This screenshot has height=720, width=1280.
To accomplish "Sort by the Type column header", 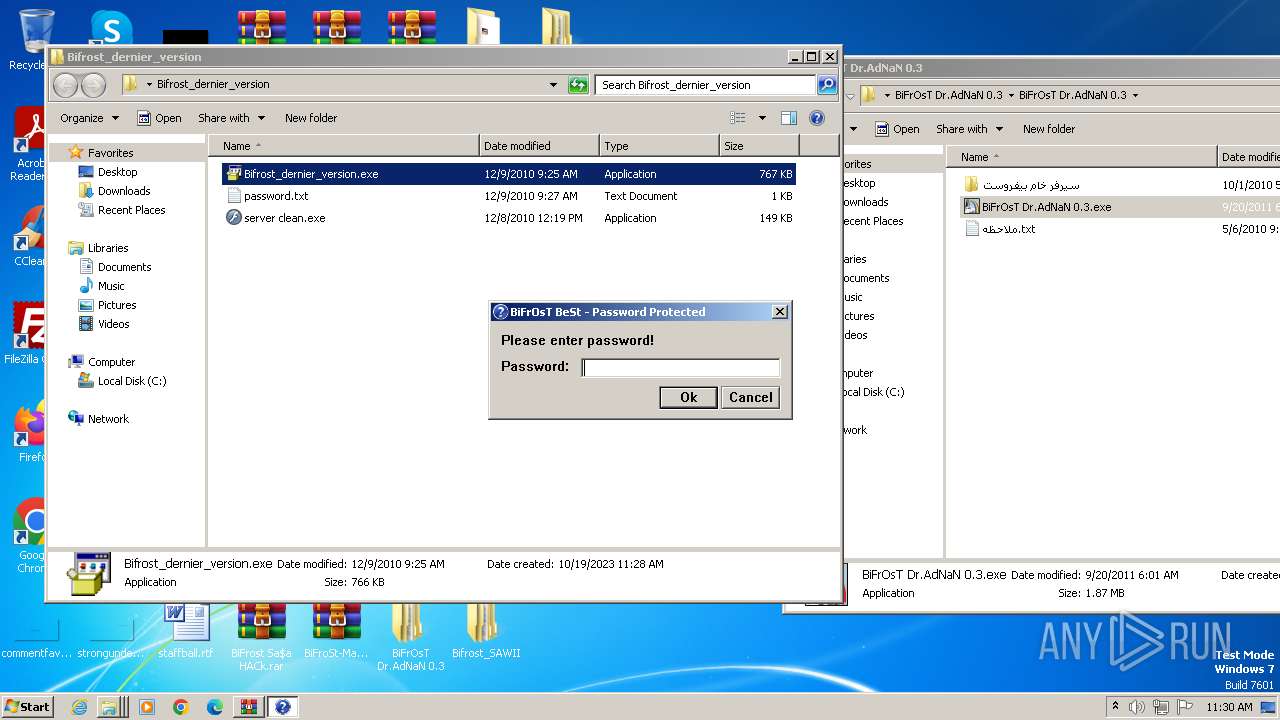I will 659,146.
